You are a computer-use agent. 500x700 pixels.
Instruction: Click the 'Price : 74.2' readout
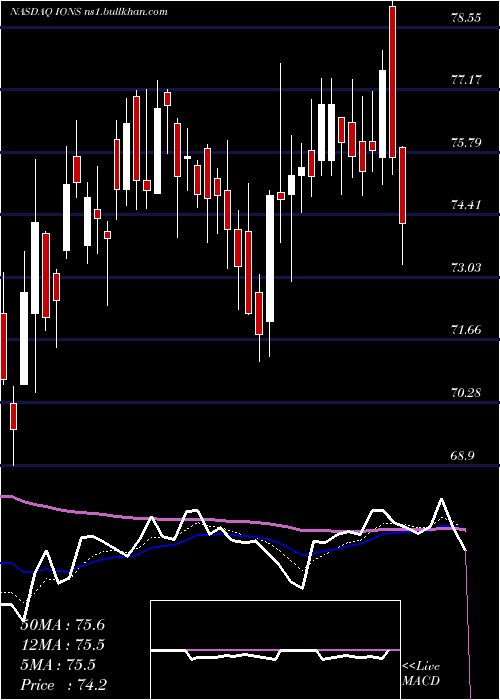point(63,685)
